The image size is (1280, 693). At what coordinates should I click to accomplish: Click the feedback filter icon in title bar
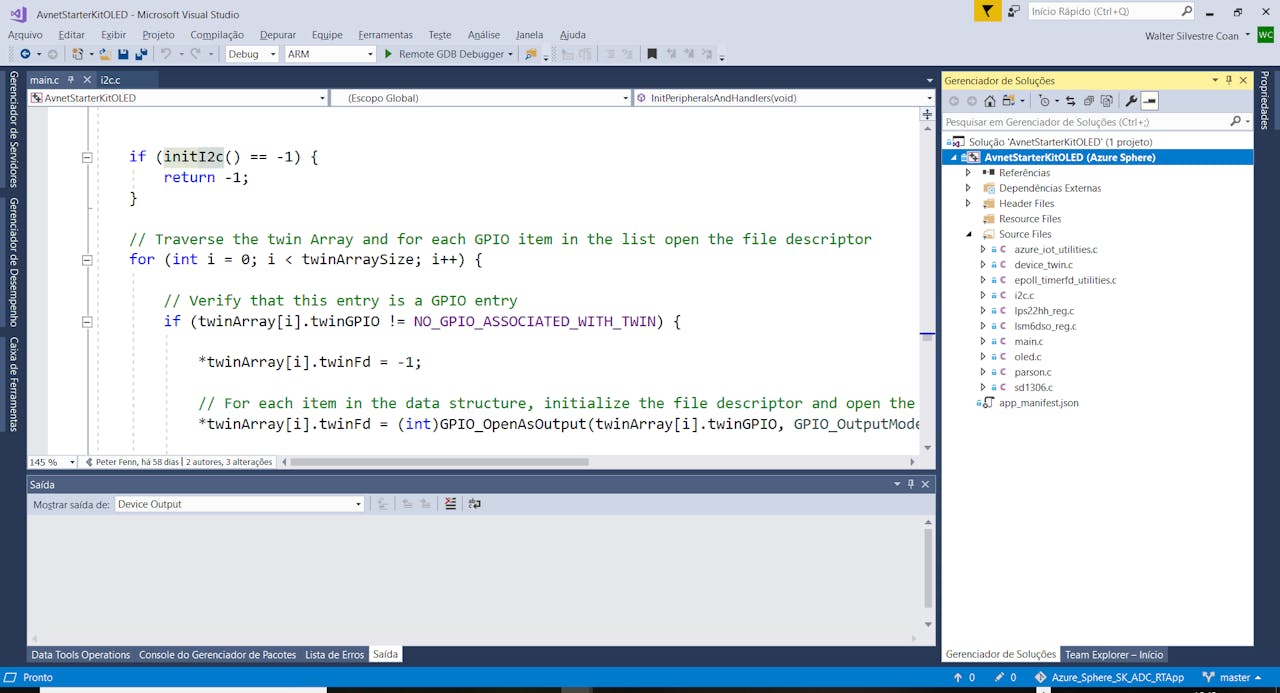[x=987, y=11]
